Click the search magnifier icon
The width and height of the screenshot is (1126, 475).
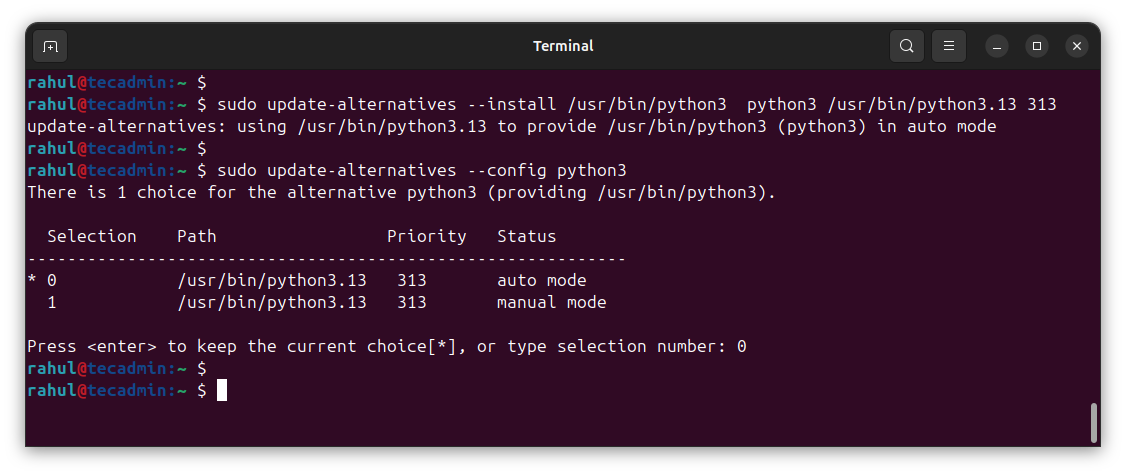point(907,46)
